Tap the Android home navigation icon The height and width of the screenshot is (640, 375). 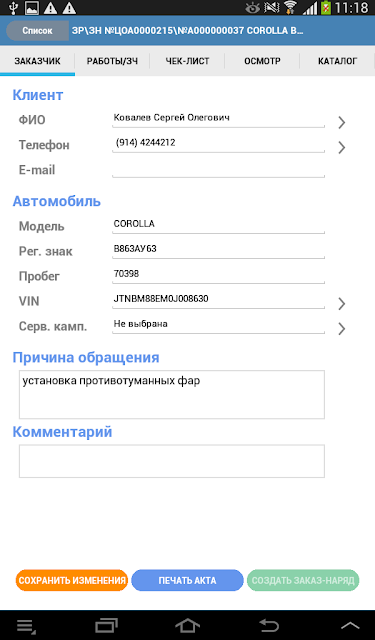tap(187, 625)
